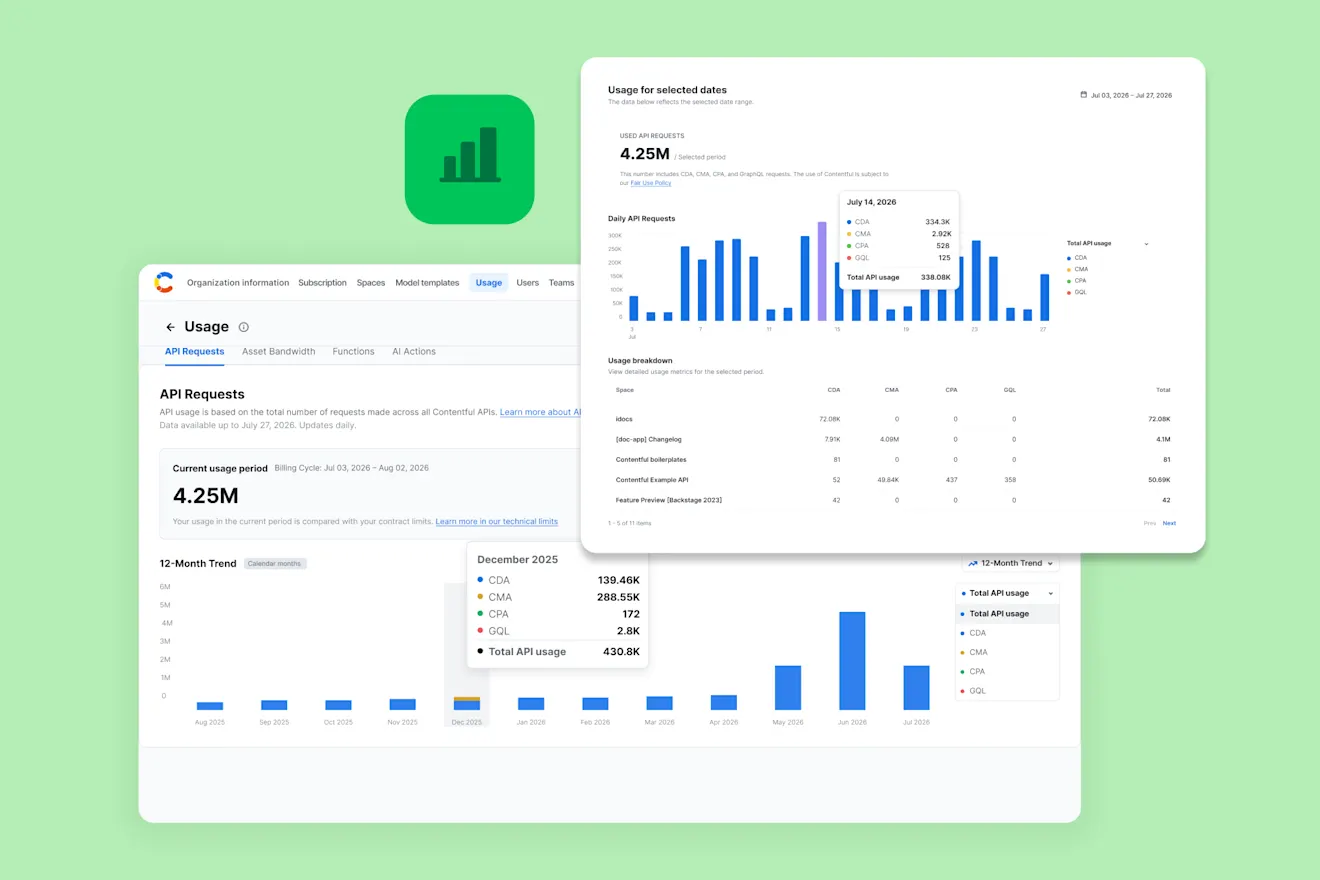Open the info icon next to Usage
The image size is (1320, 880).
click(244, 327)
